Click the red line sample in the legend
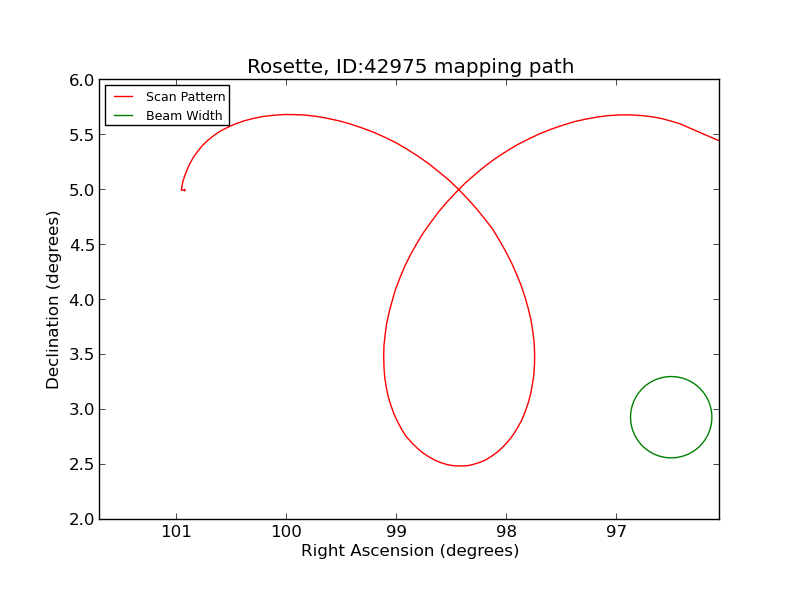 pos(123,97)
